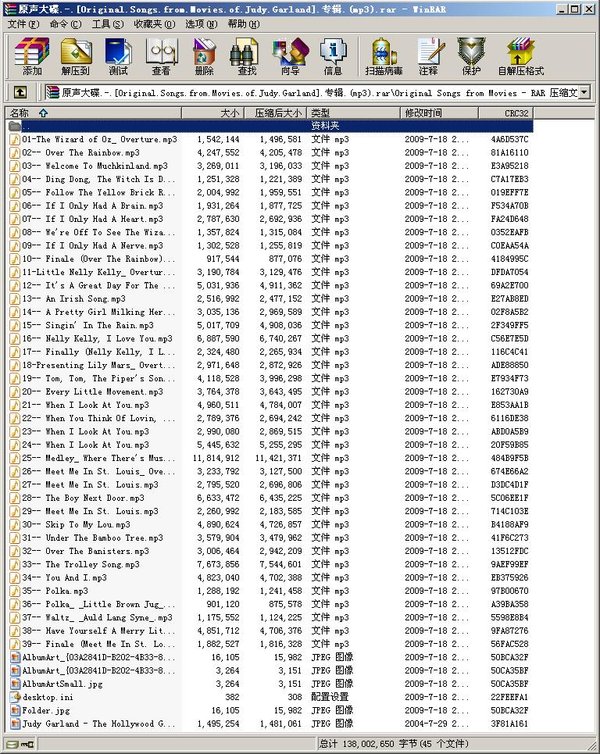Sort by the 修改时间 column header
The width and height of the screenshot is (600, 754).
coord(439,113)
